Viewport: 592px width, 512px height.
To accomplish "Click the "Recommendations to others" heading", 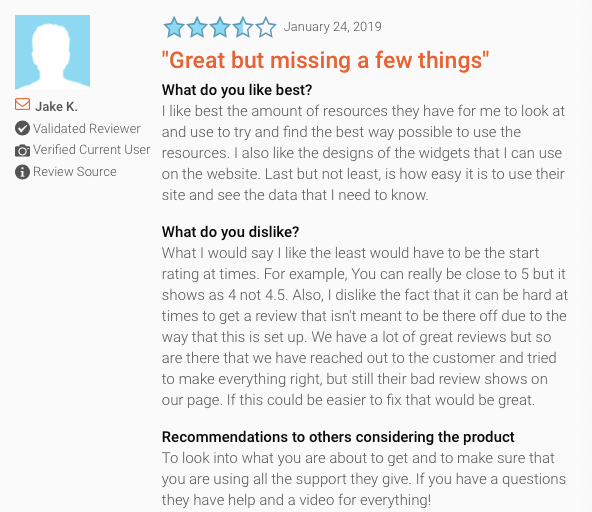I will 338,437.
